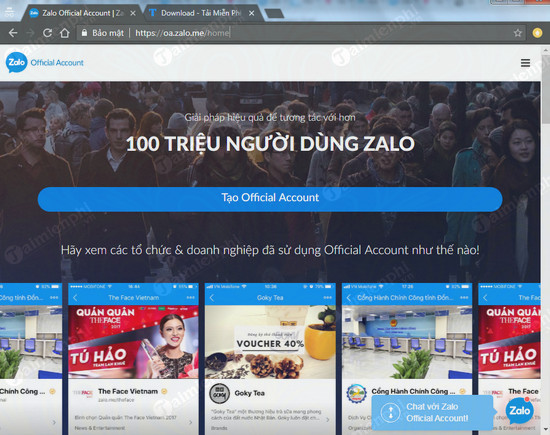The width and height of the screenshot is (550, 435).
Task: Click the Official Account header link
Action: tap(57, 63)
